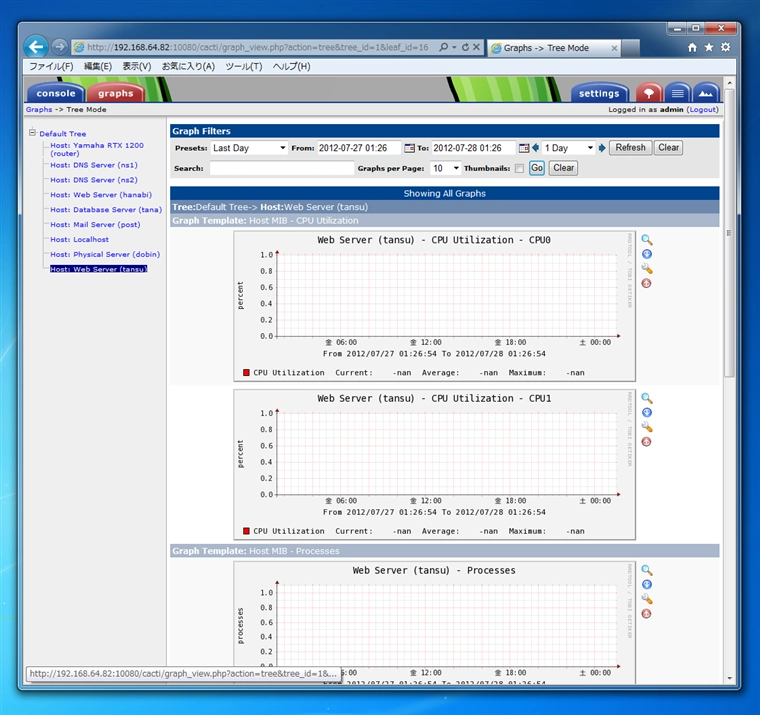Toggle the Thumbnails checkbox
The image size is (760, 715).
point(519,169)
